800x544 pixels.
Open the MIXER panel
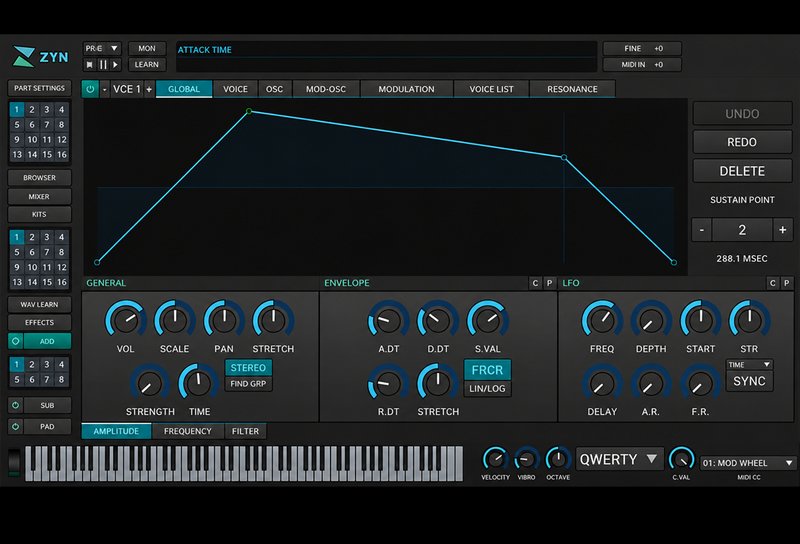(39, 196)
